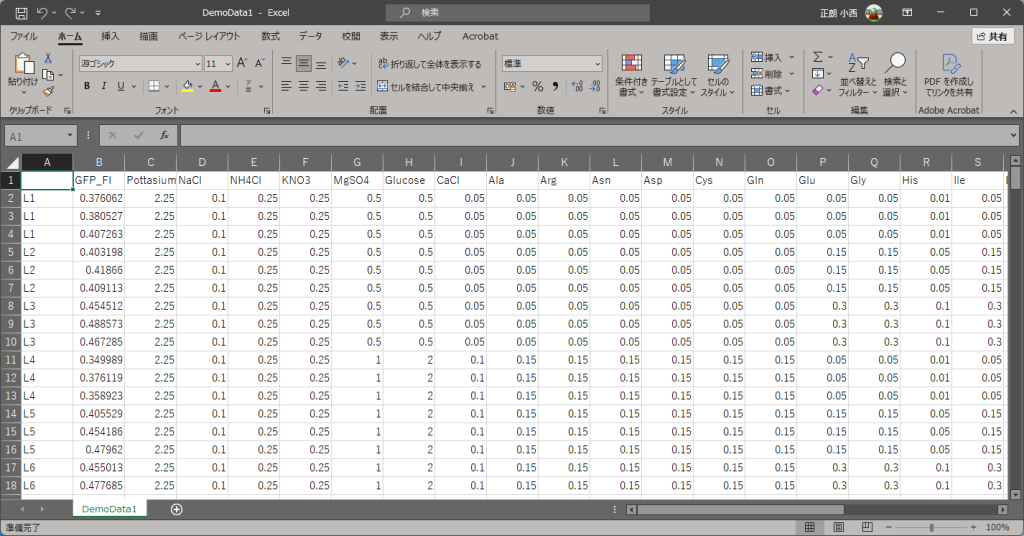Toggle 折り返して全体を表示する wrap text
Image resolution: width=1024 pixels, height=536 pixels.
(x=429, y=64)
